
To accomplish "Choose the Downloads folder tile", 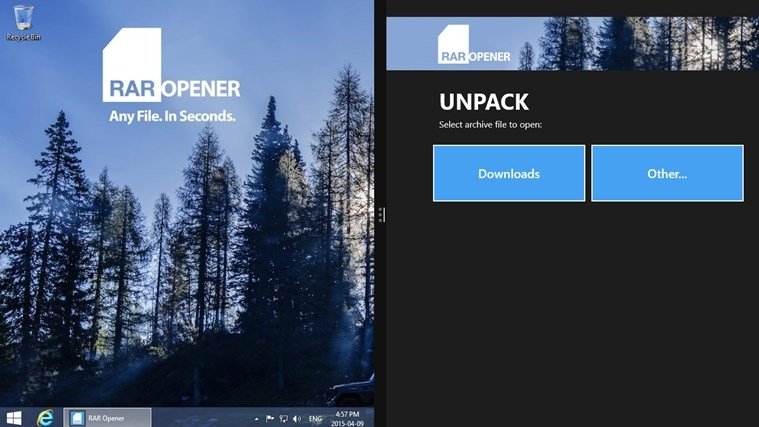I will click(x=509, y=173).
